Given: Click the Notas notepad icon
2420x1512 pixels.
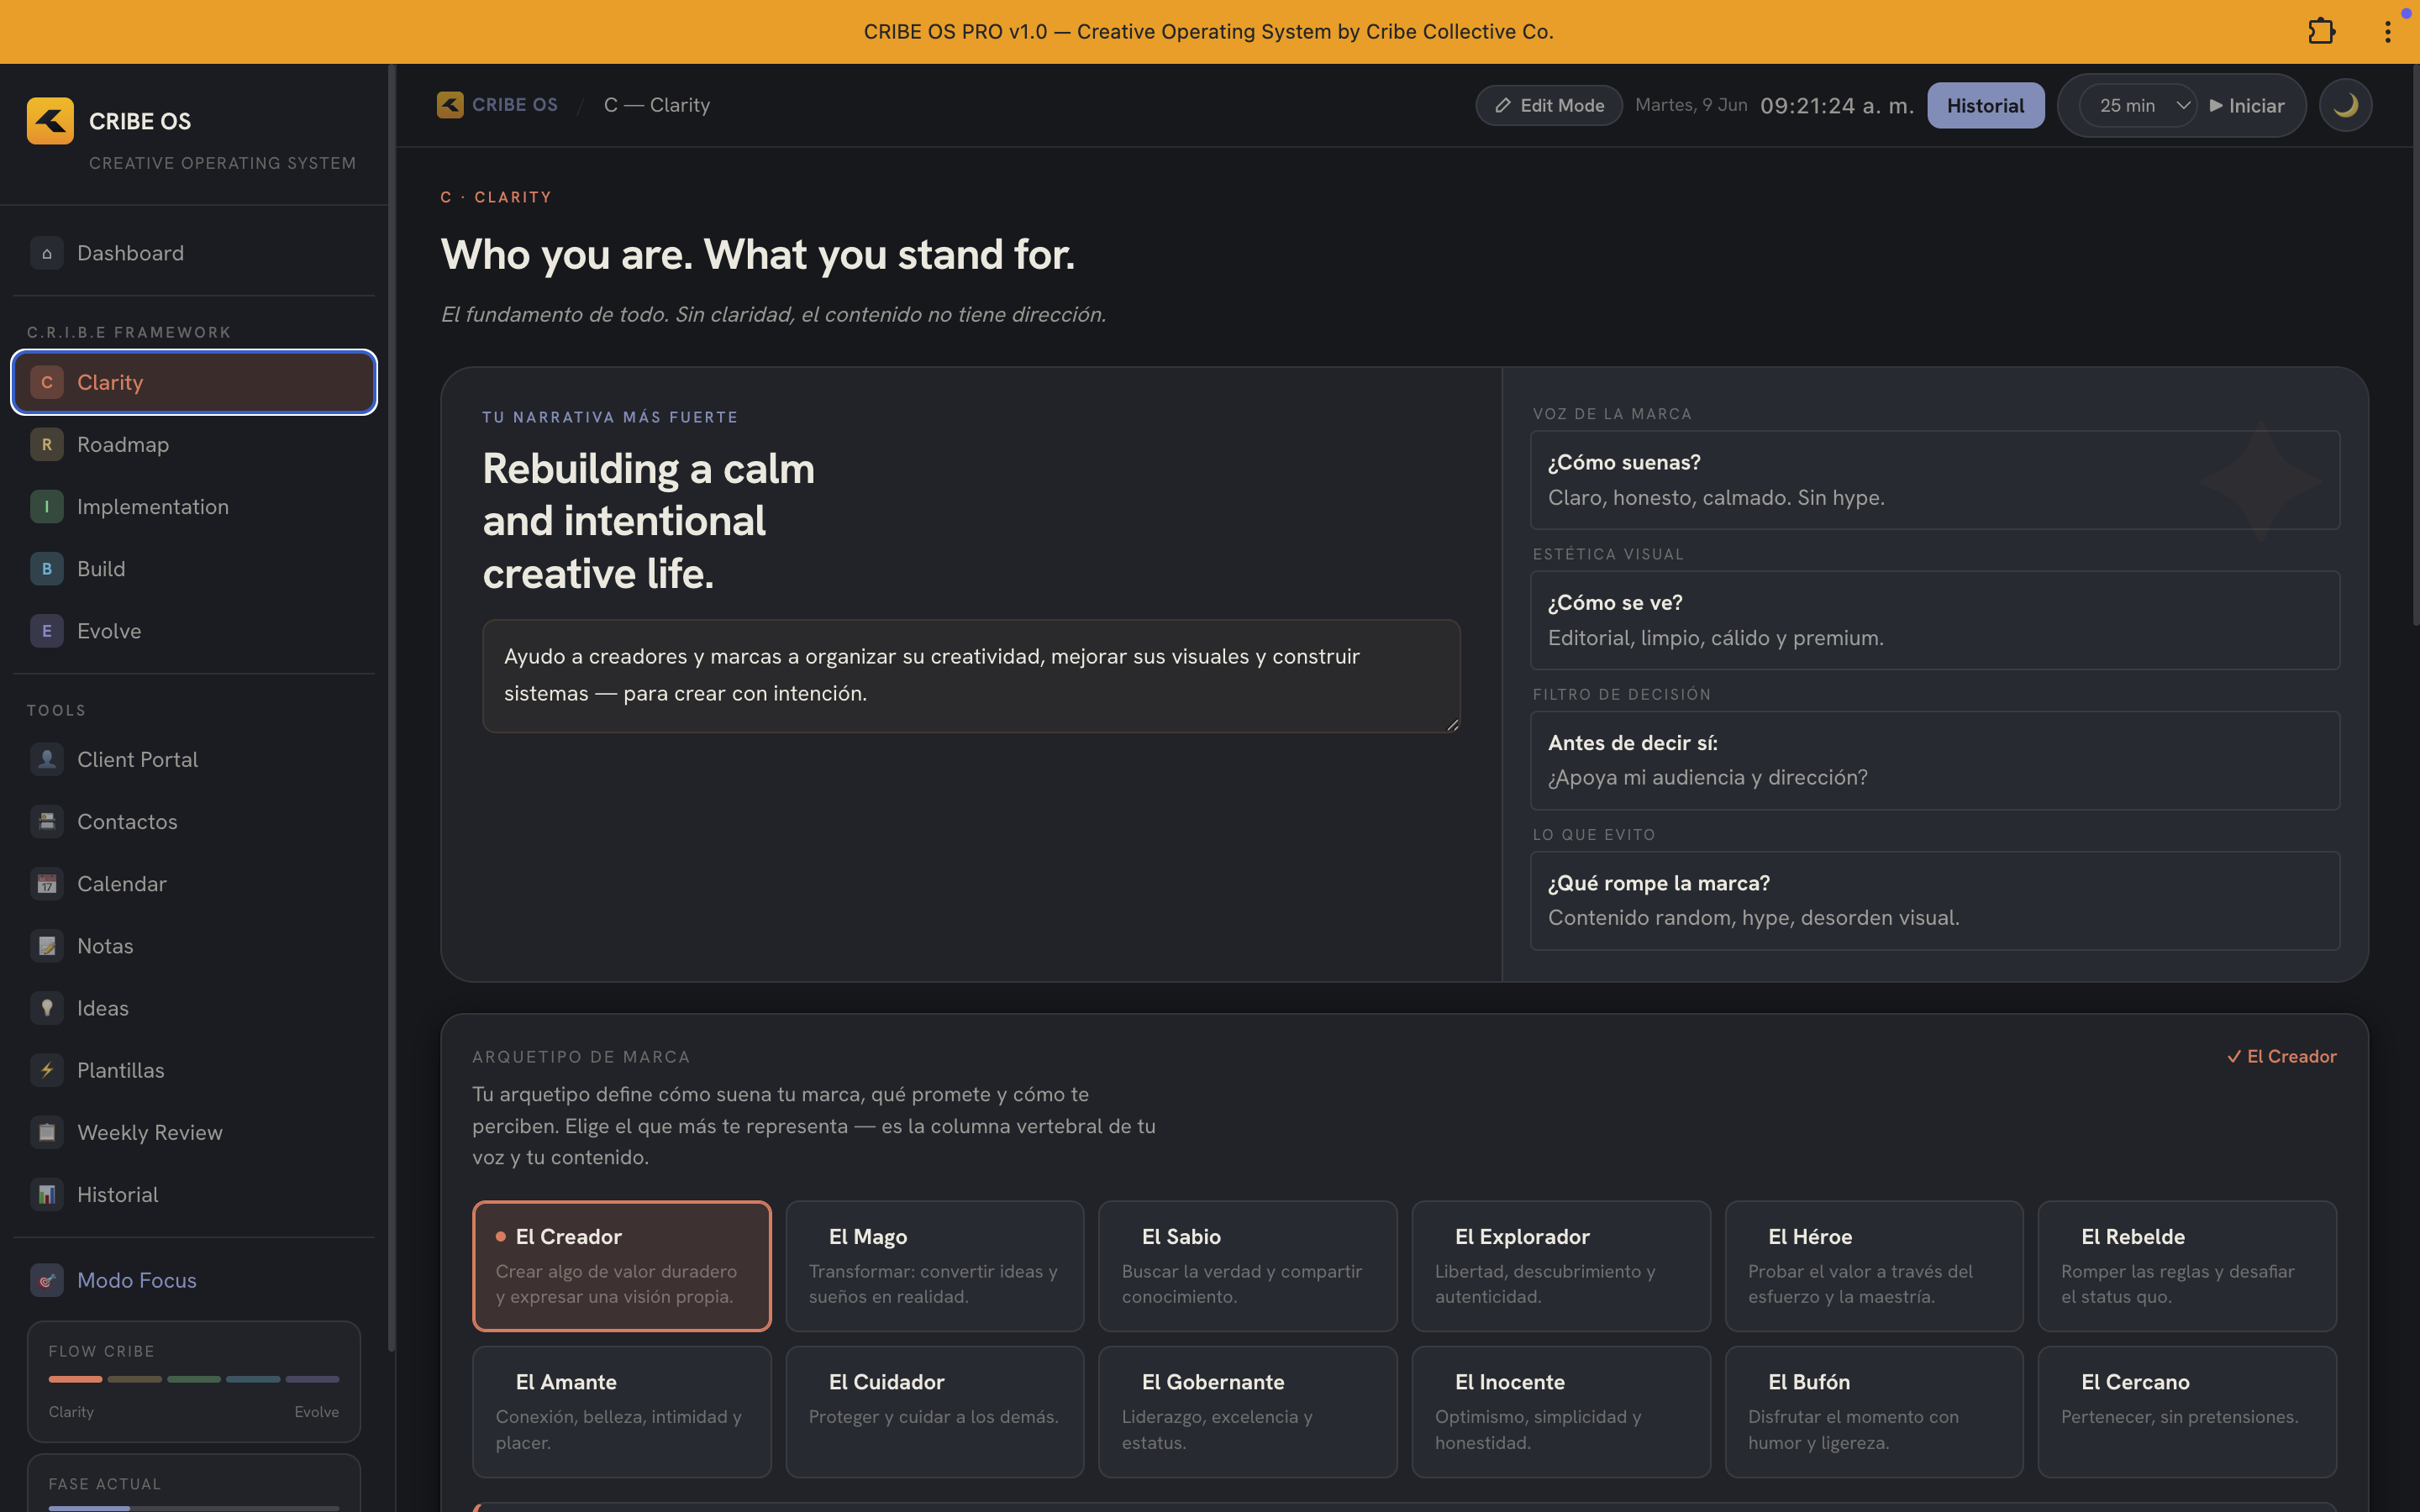Looking at the screenshot, I should pos(47,946).
